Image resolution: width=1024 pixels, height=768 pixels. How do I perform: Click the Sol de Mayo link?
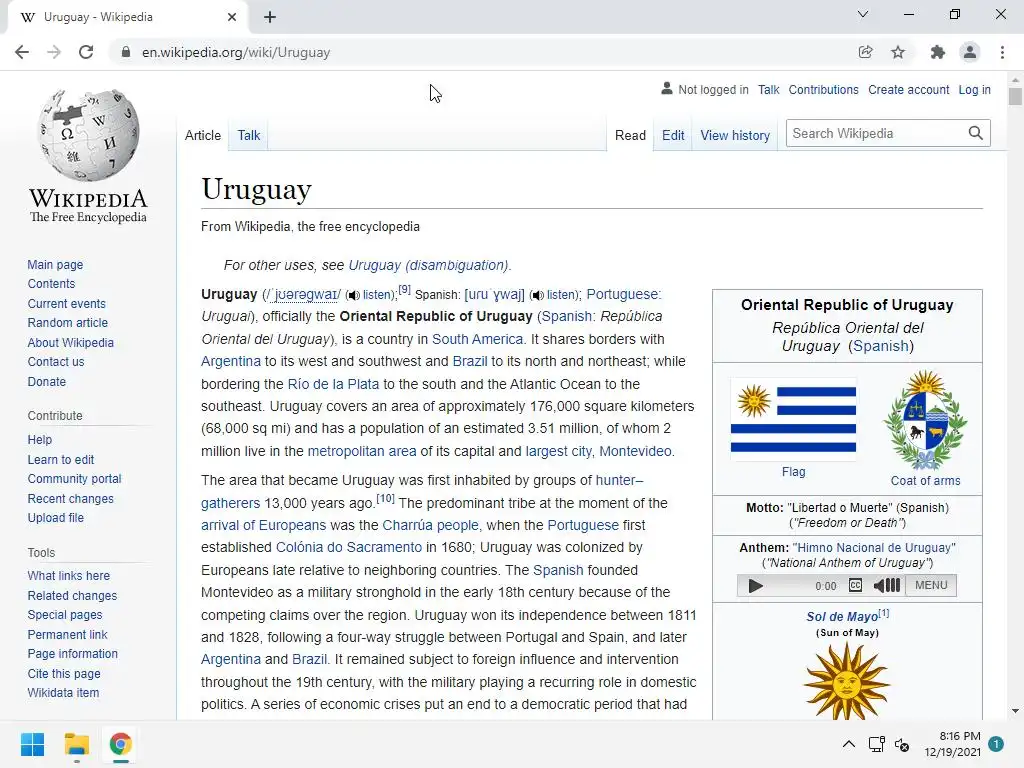click(x=842, y=616)
